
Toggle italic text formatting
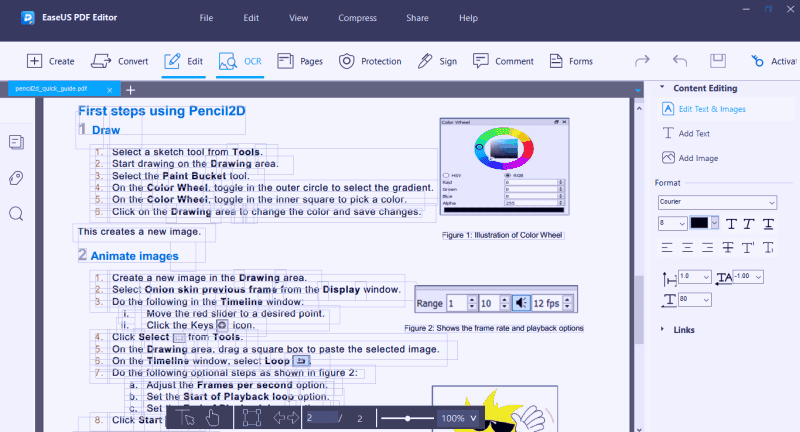pyautogui.click(x=748, y=224)
